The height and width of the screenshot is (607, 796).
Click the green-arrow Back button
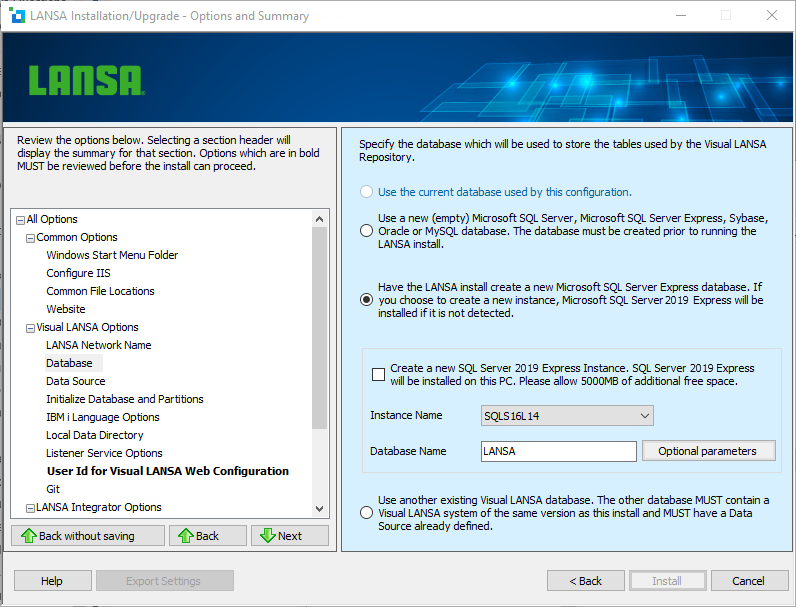[x=208, y=535]
